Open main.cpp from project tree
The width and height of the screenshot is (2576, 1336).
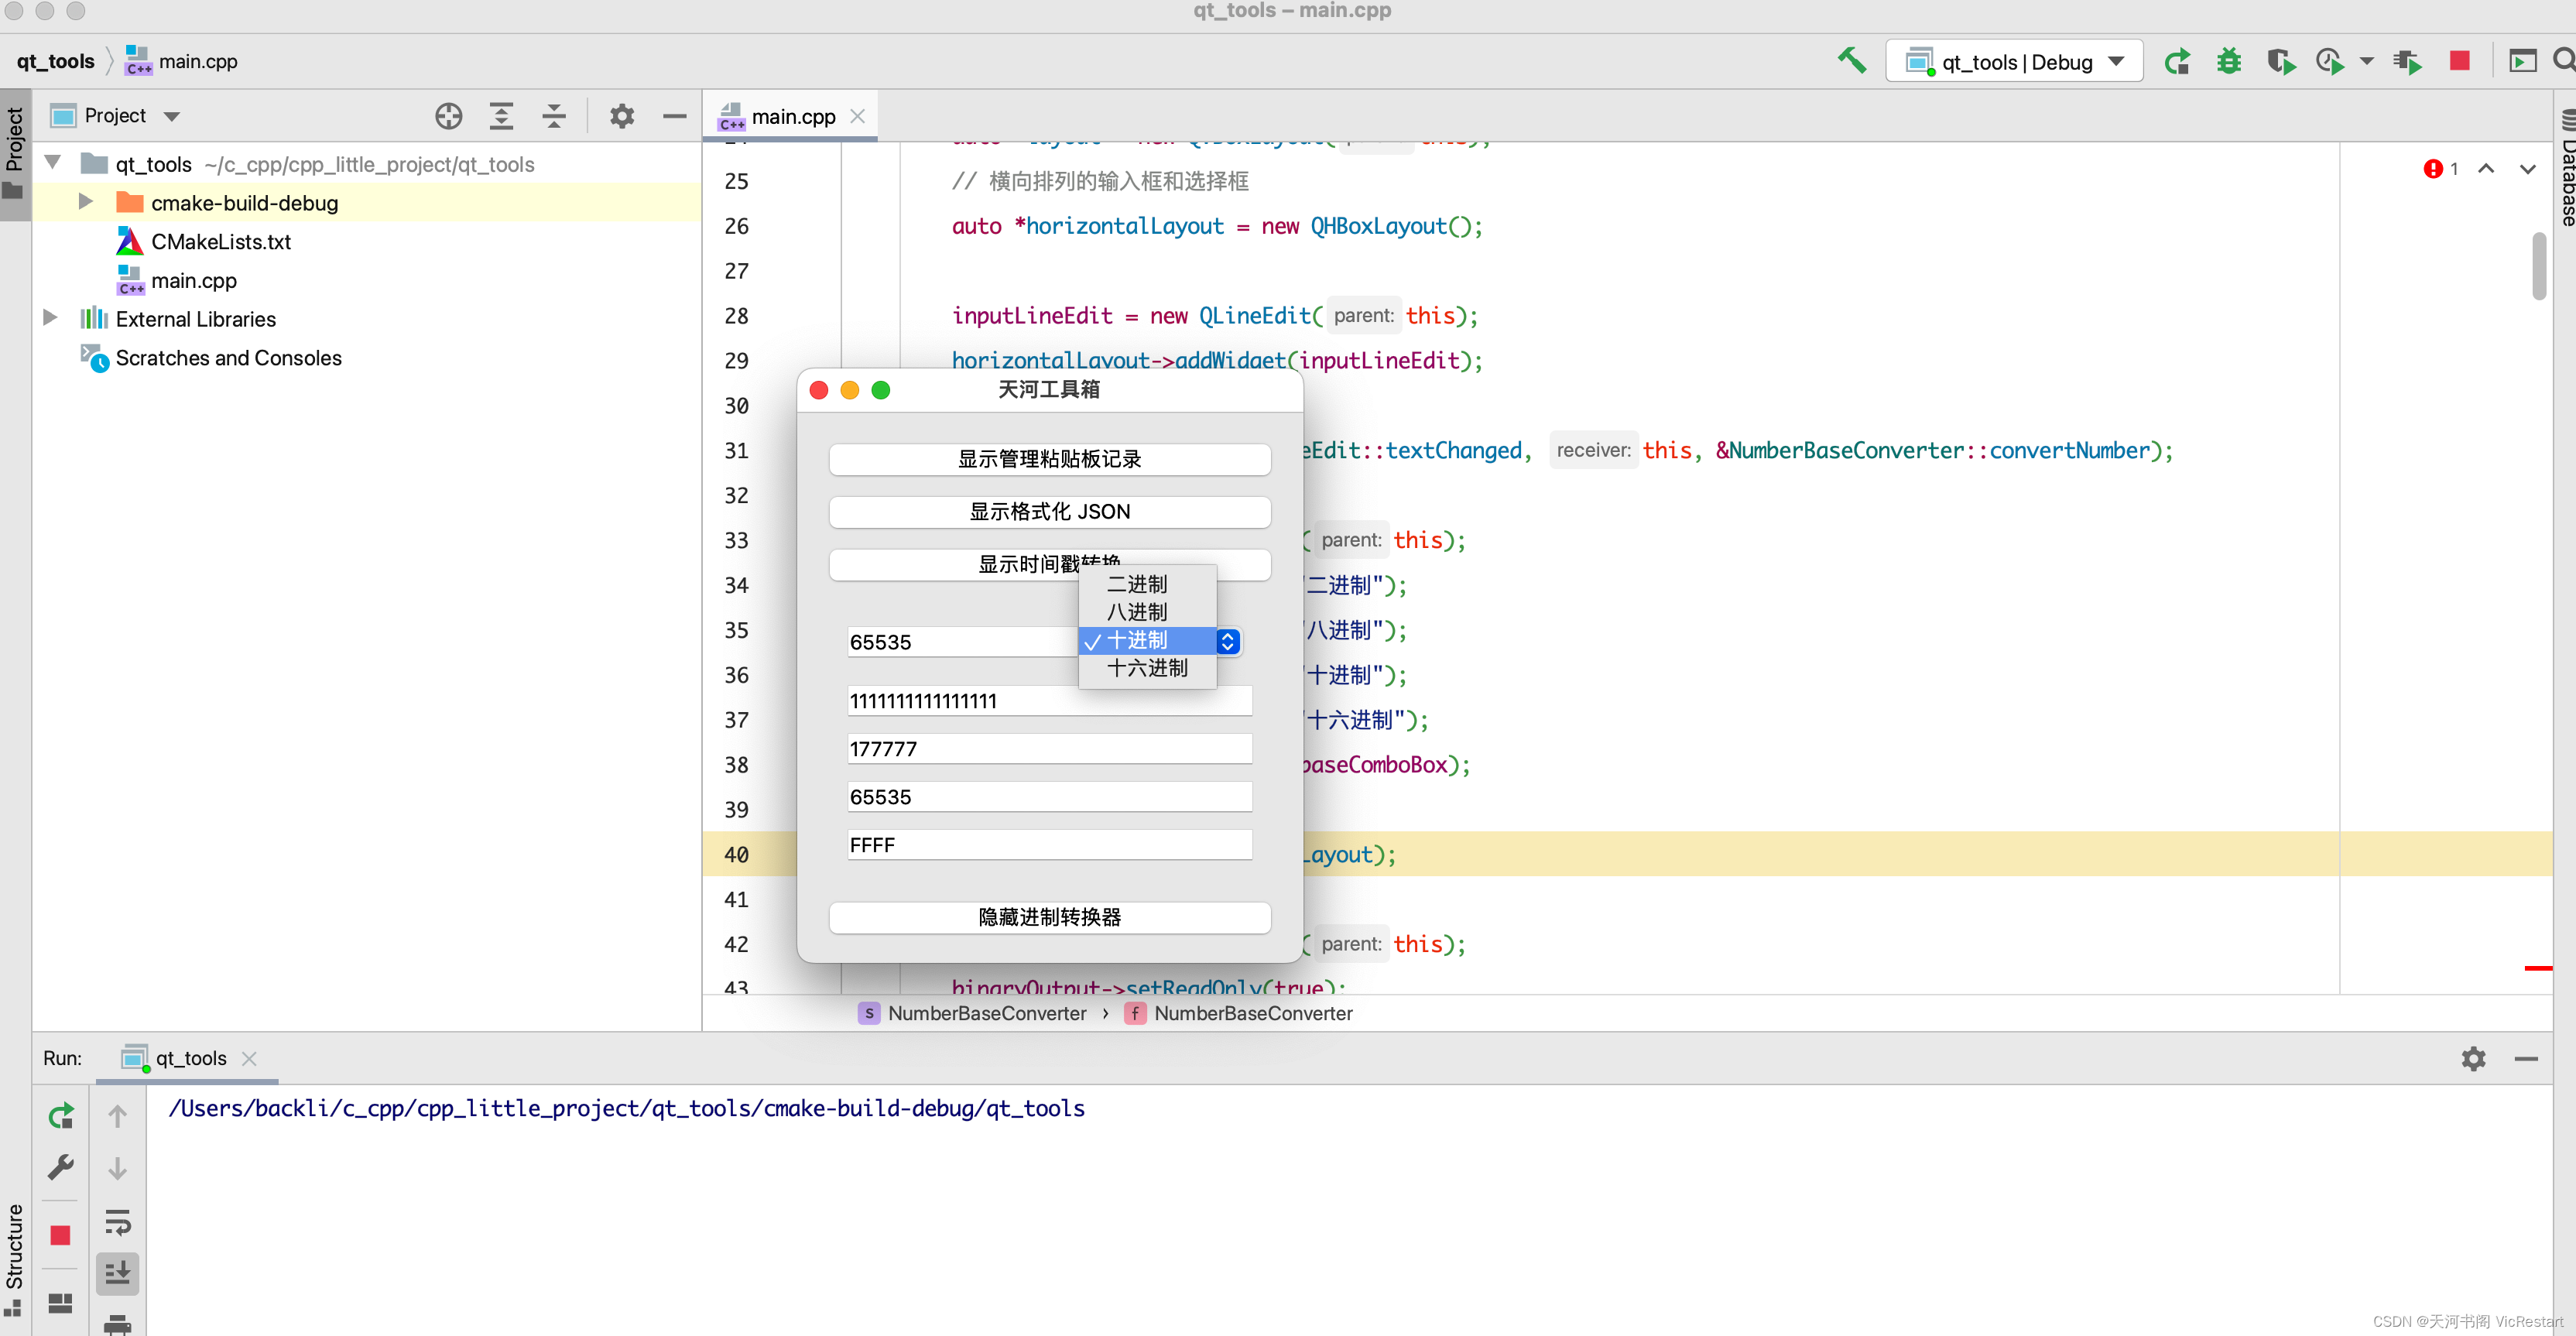click(194, 281)
